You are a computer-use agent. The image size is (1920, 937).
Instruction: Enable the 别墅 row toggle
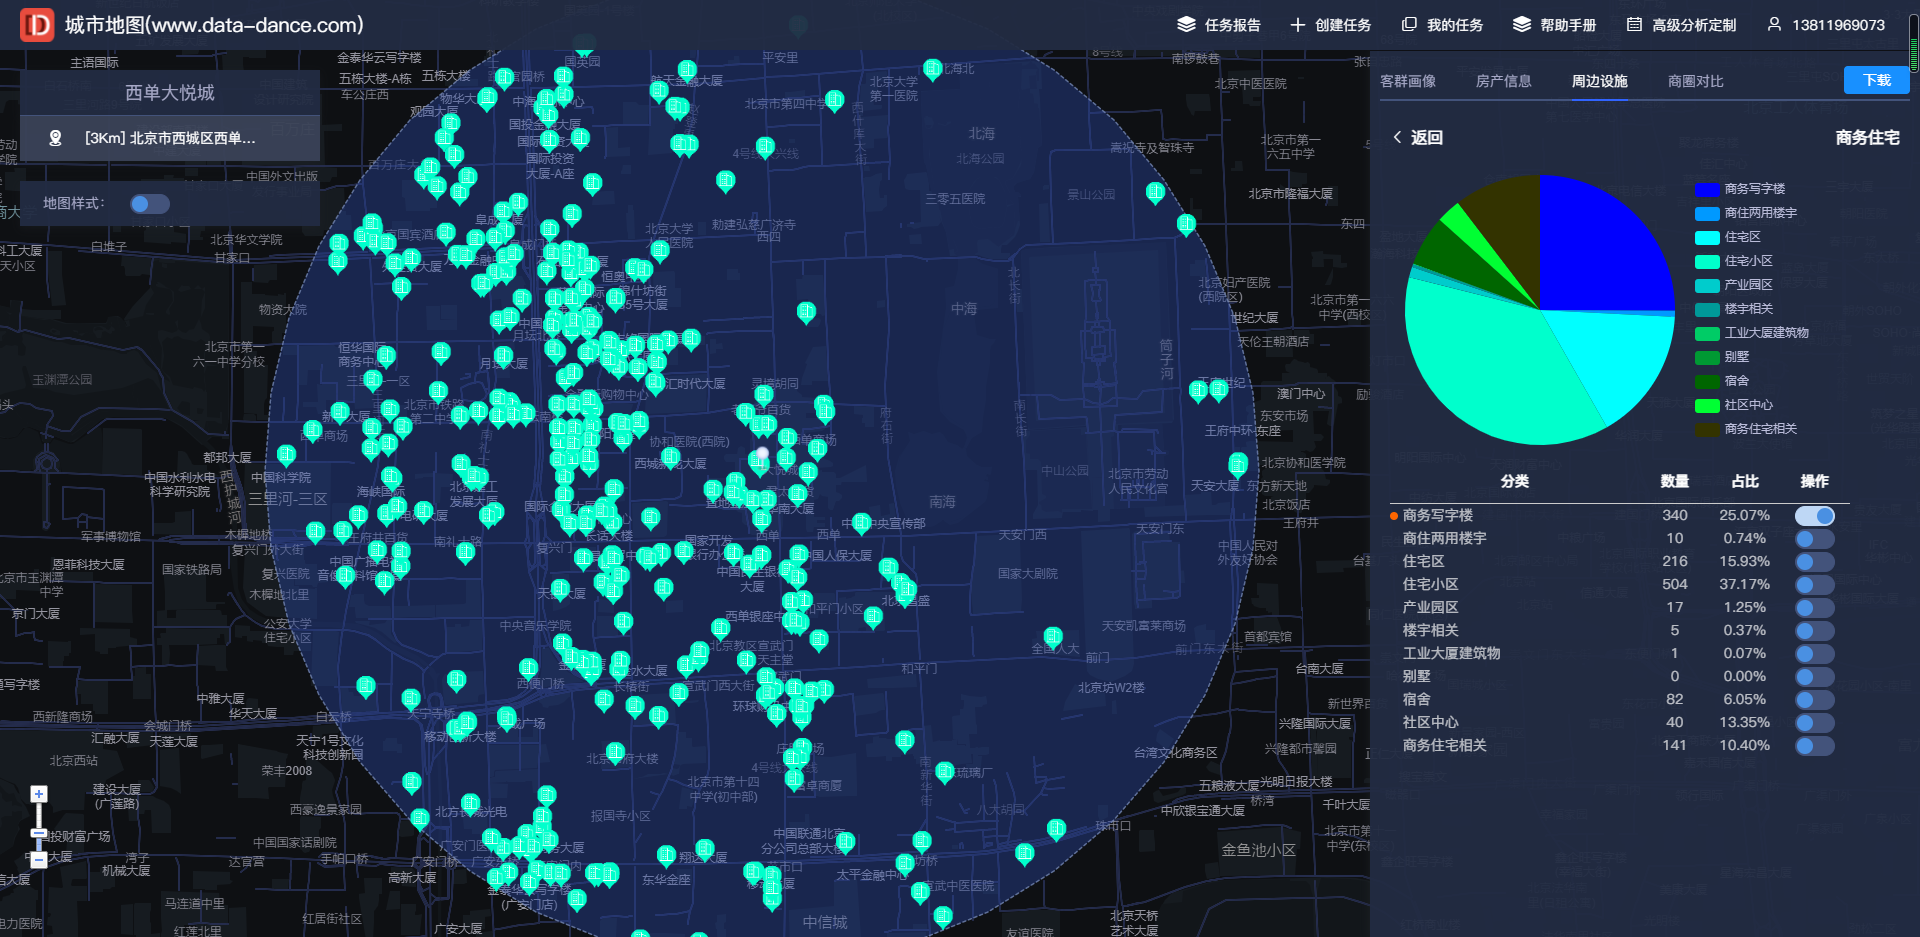pos(1814,677)
